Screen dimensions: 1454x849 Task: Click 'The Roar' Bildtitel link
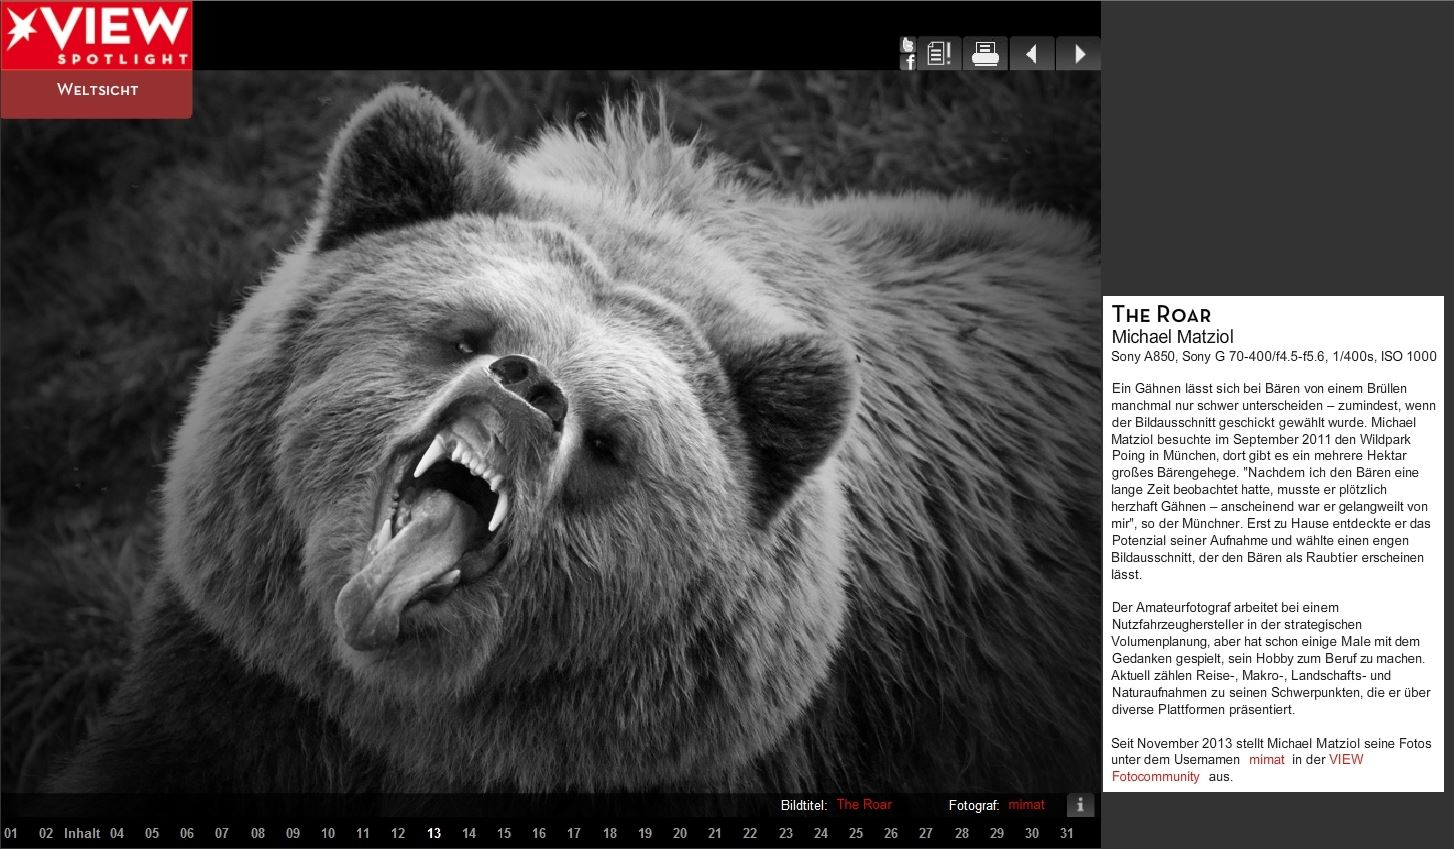pyautogui.click(x=863, y=805)
